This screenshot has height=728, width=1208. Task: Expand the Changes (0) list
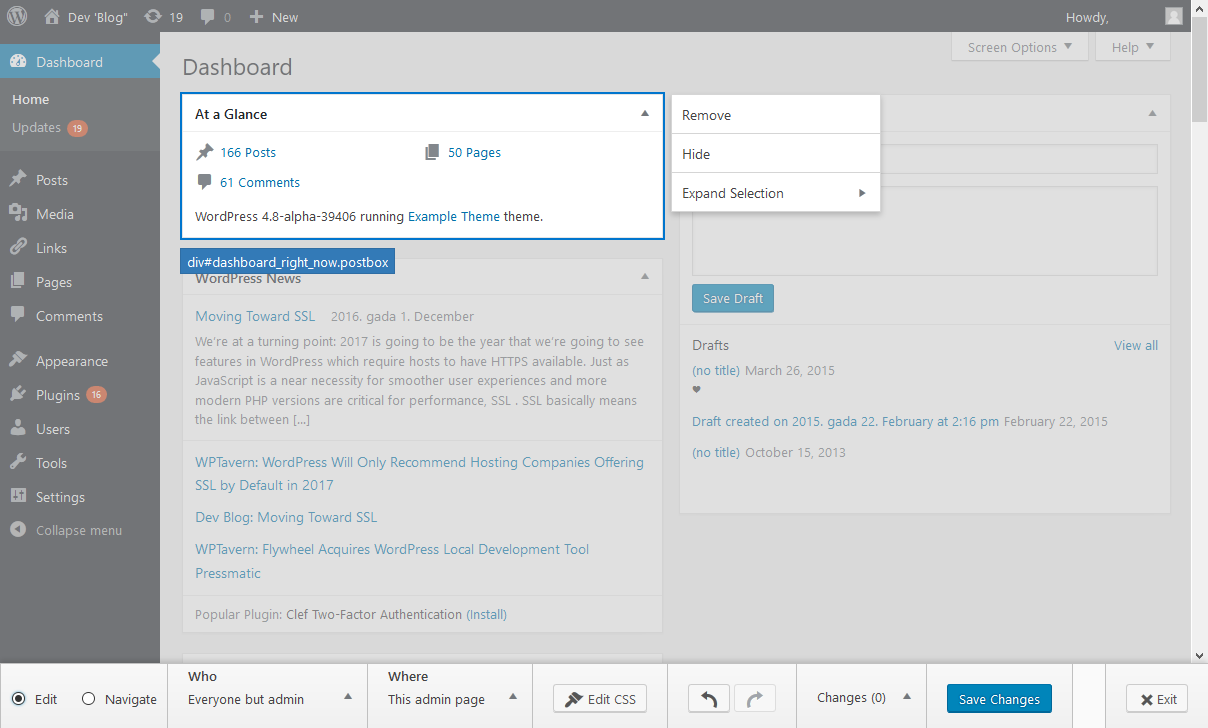tap(862, 698)
